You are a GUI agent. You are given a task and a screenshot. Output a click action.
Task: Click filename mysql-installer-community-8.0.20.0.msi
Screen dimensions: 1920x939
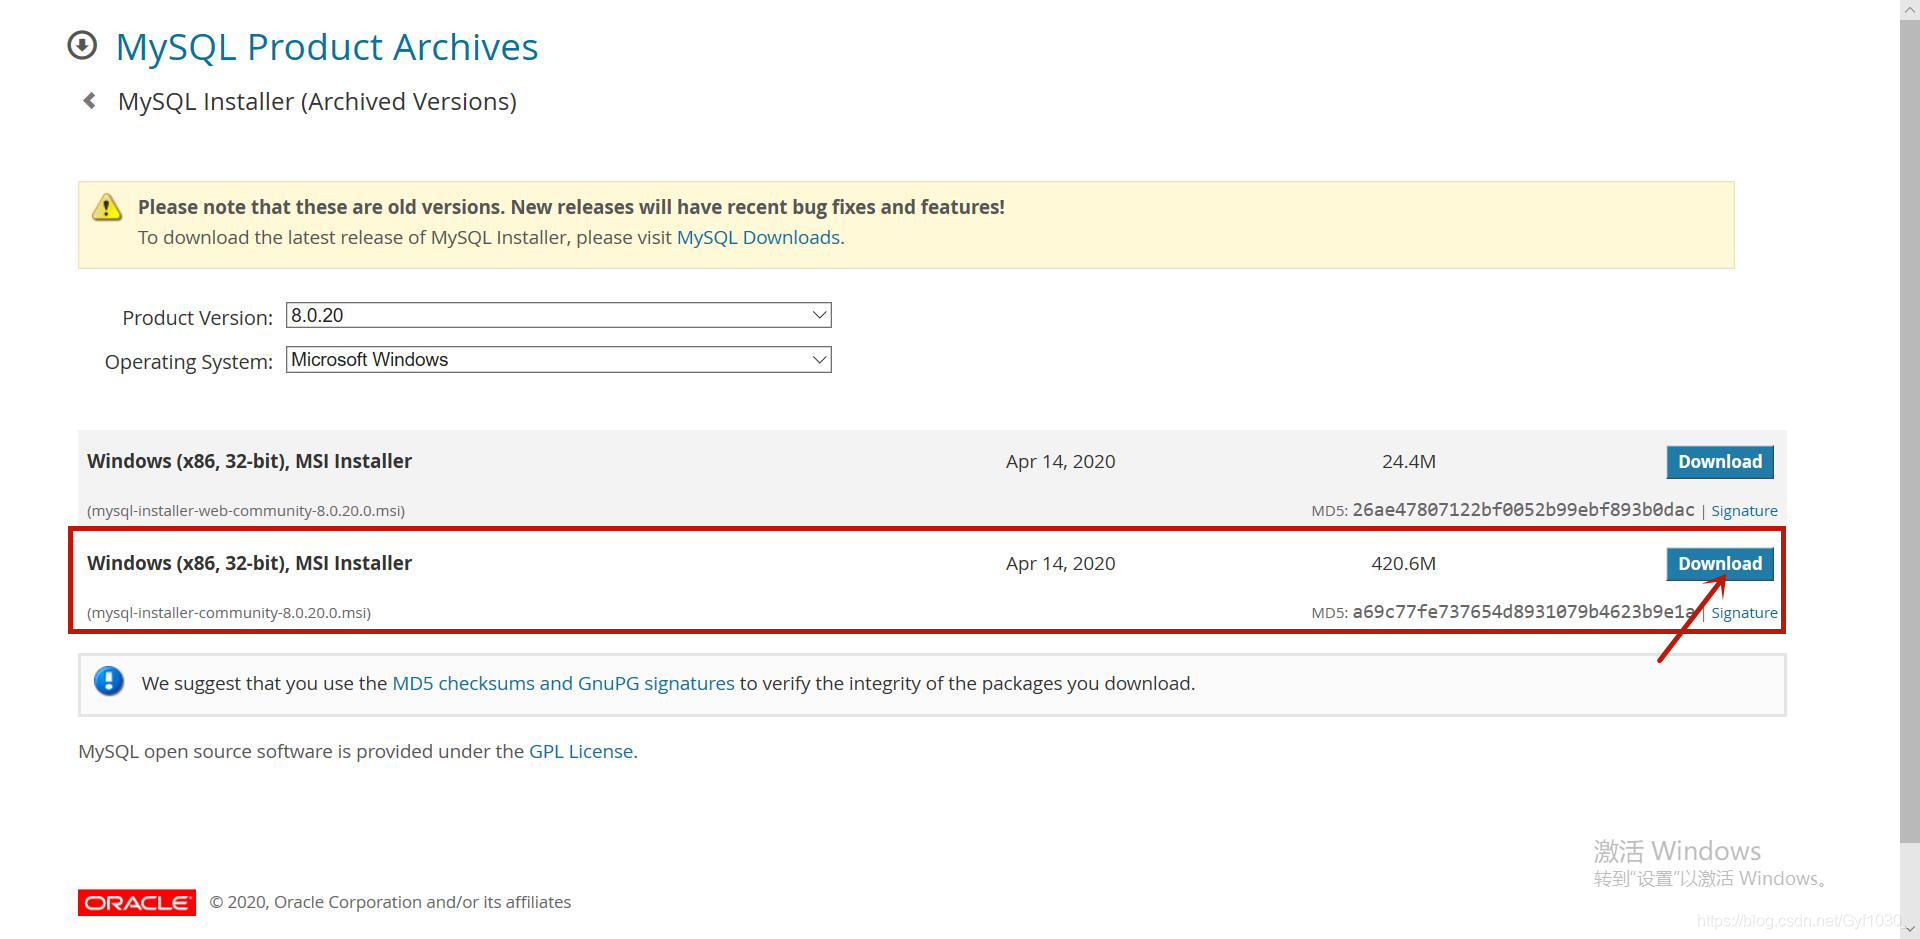[x=229, y=613]
